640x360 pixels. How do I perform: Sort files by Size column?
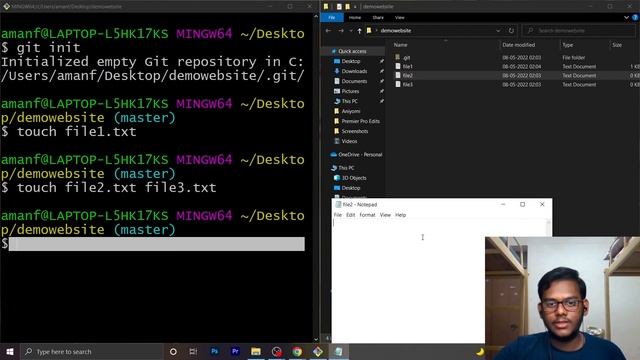[617, 45]
